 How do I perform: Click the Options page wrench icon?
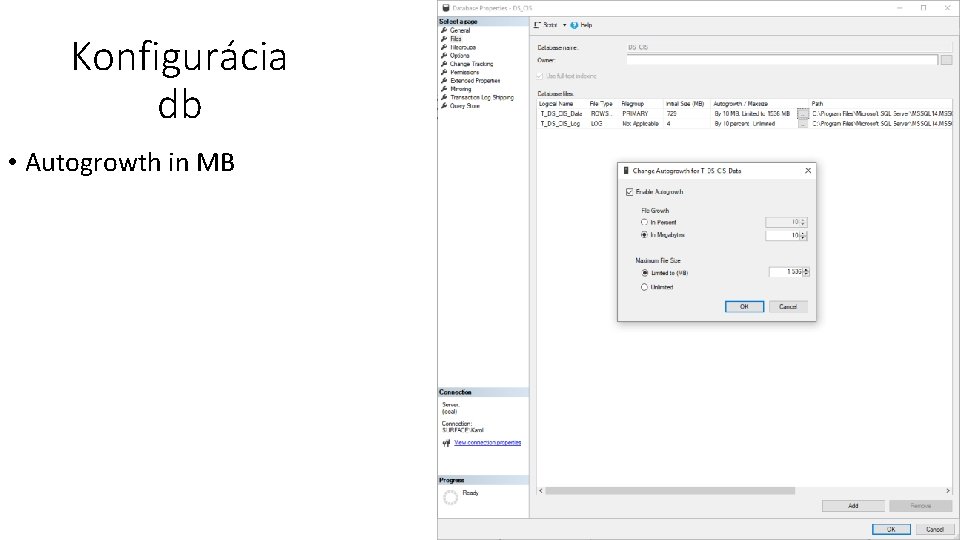point(444,55)
